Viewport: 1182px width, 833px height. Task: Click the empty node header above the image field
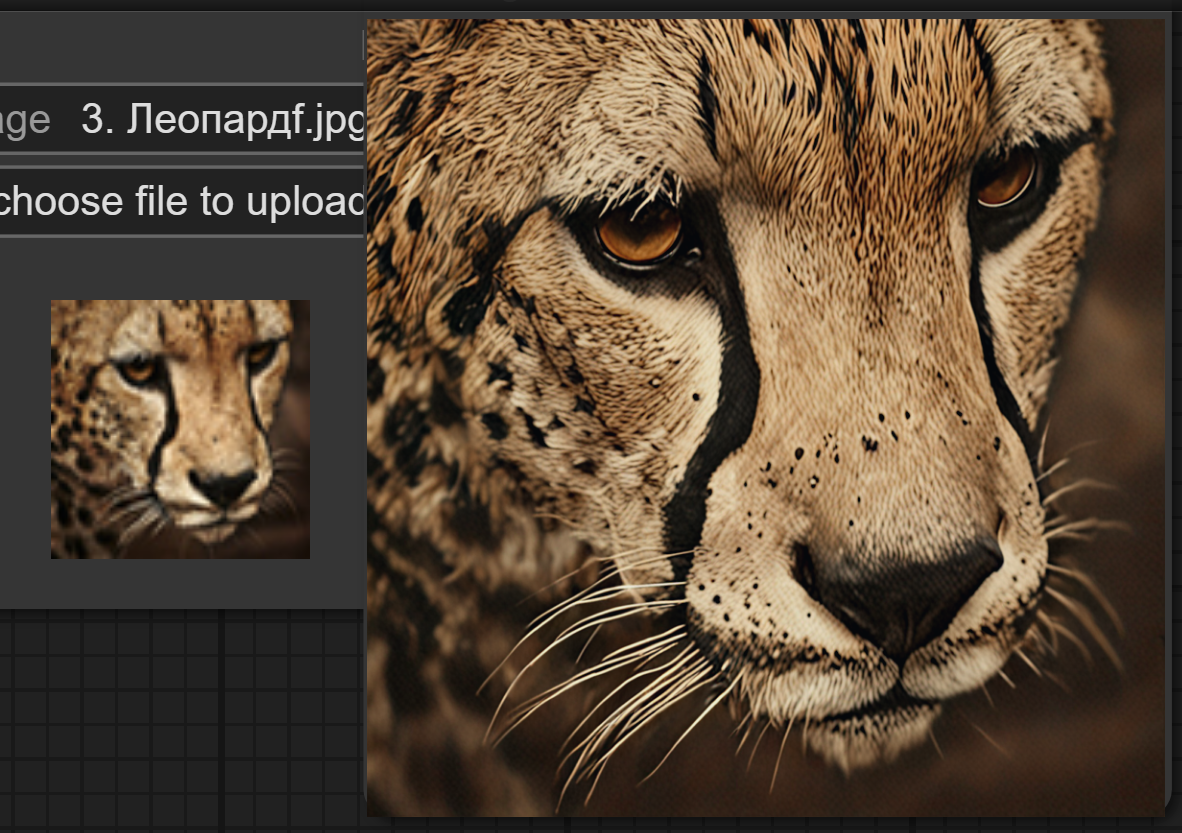(x=180, y=45)
